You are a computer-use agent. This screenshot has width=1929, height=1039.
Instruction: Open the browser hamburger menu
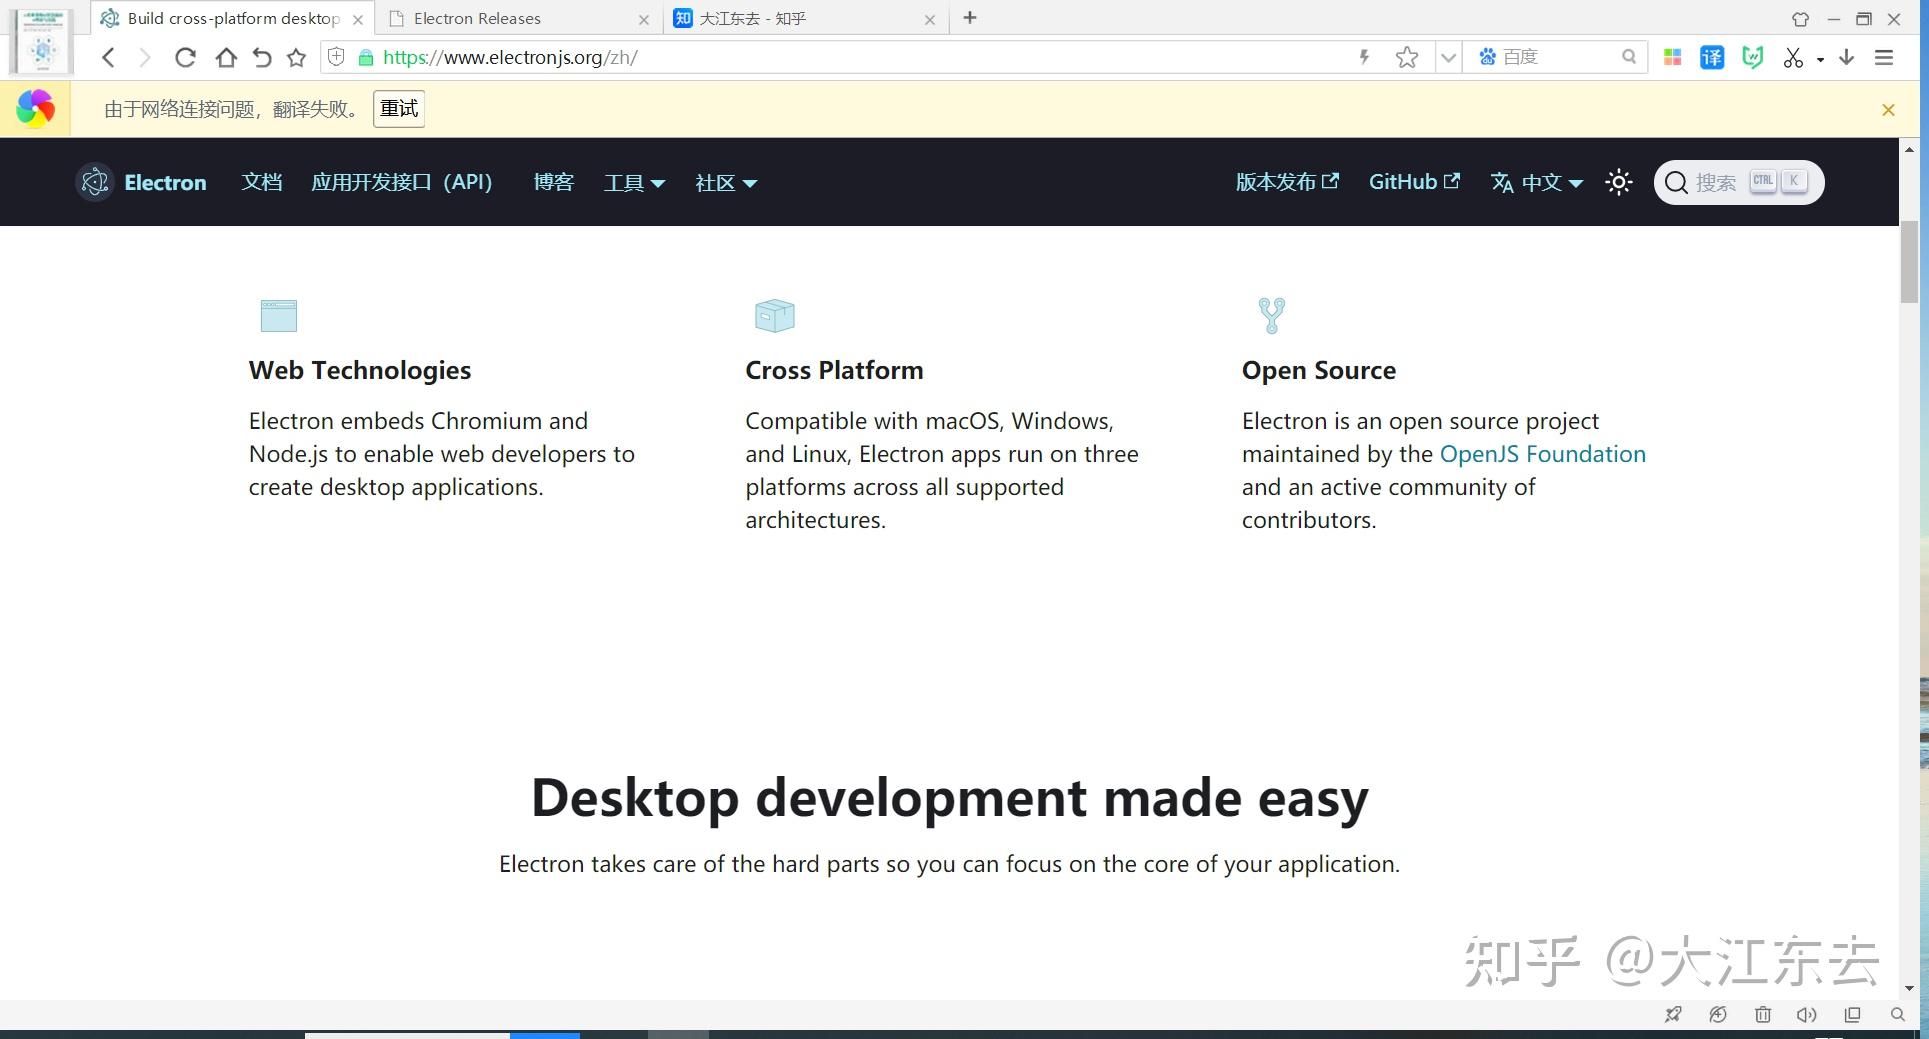click(x=1884, y=58)
